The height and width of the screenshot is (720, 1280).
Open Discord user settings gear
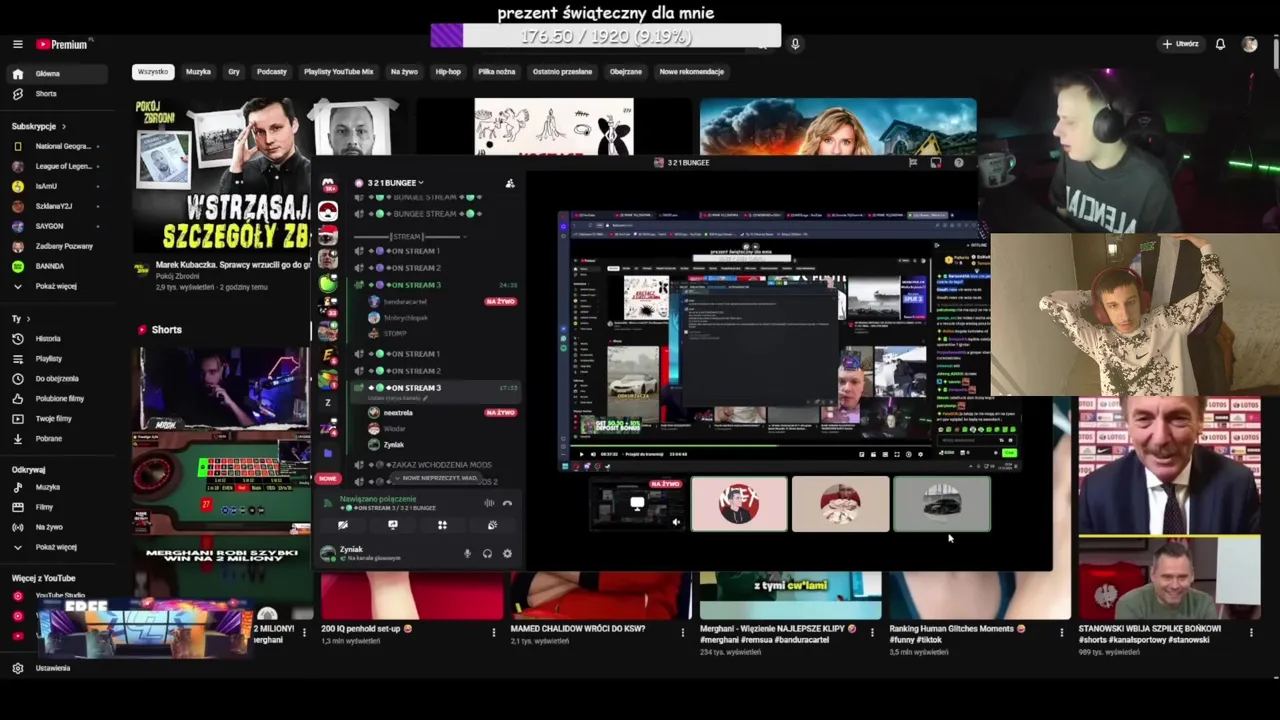click(507, 554)
